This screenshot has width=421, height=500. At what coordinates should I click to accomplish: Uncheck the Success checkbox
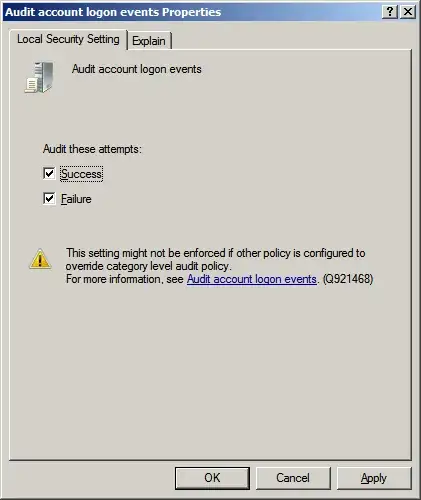coord(49,173)
